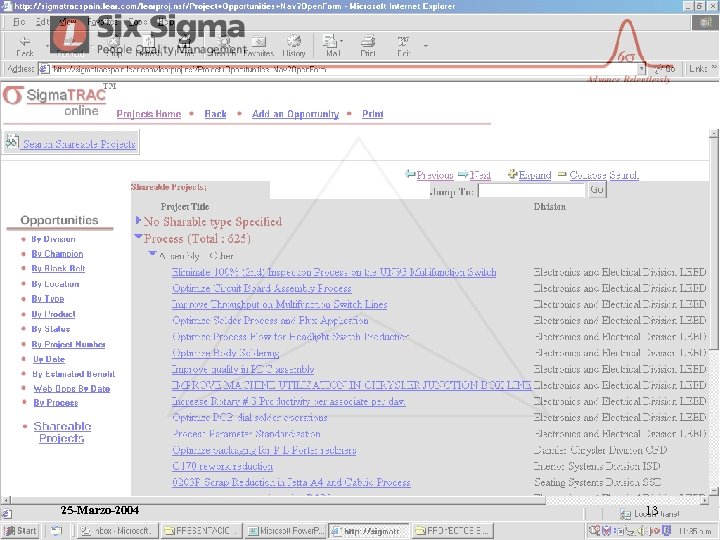Open Optimize Solder Process and Flux Application
Image resolution: width=720 pixels, height=540 pixels.
[270, 321]
